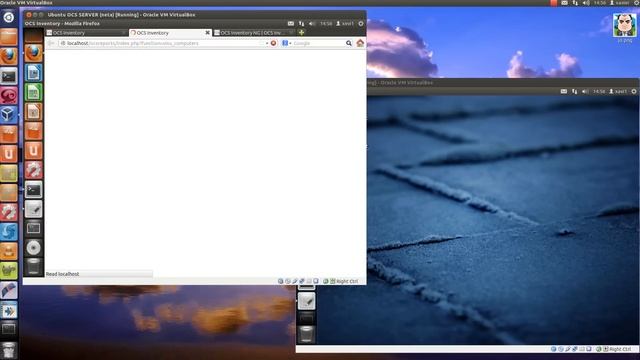Open Ubuntu One on the host launcher
Screen dimensions: 640x360
coord(9,154)
